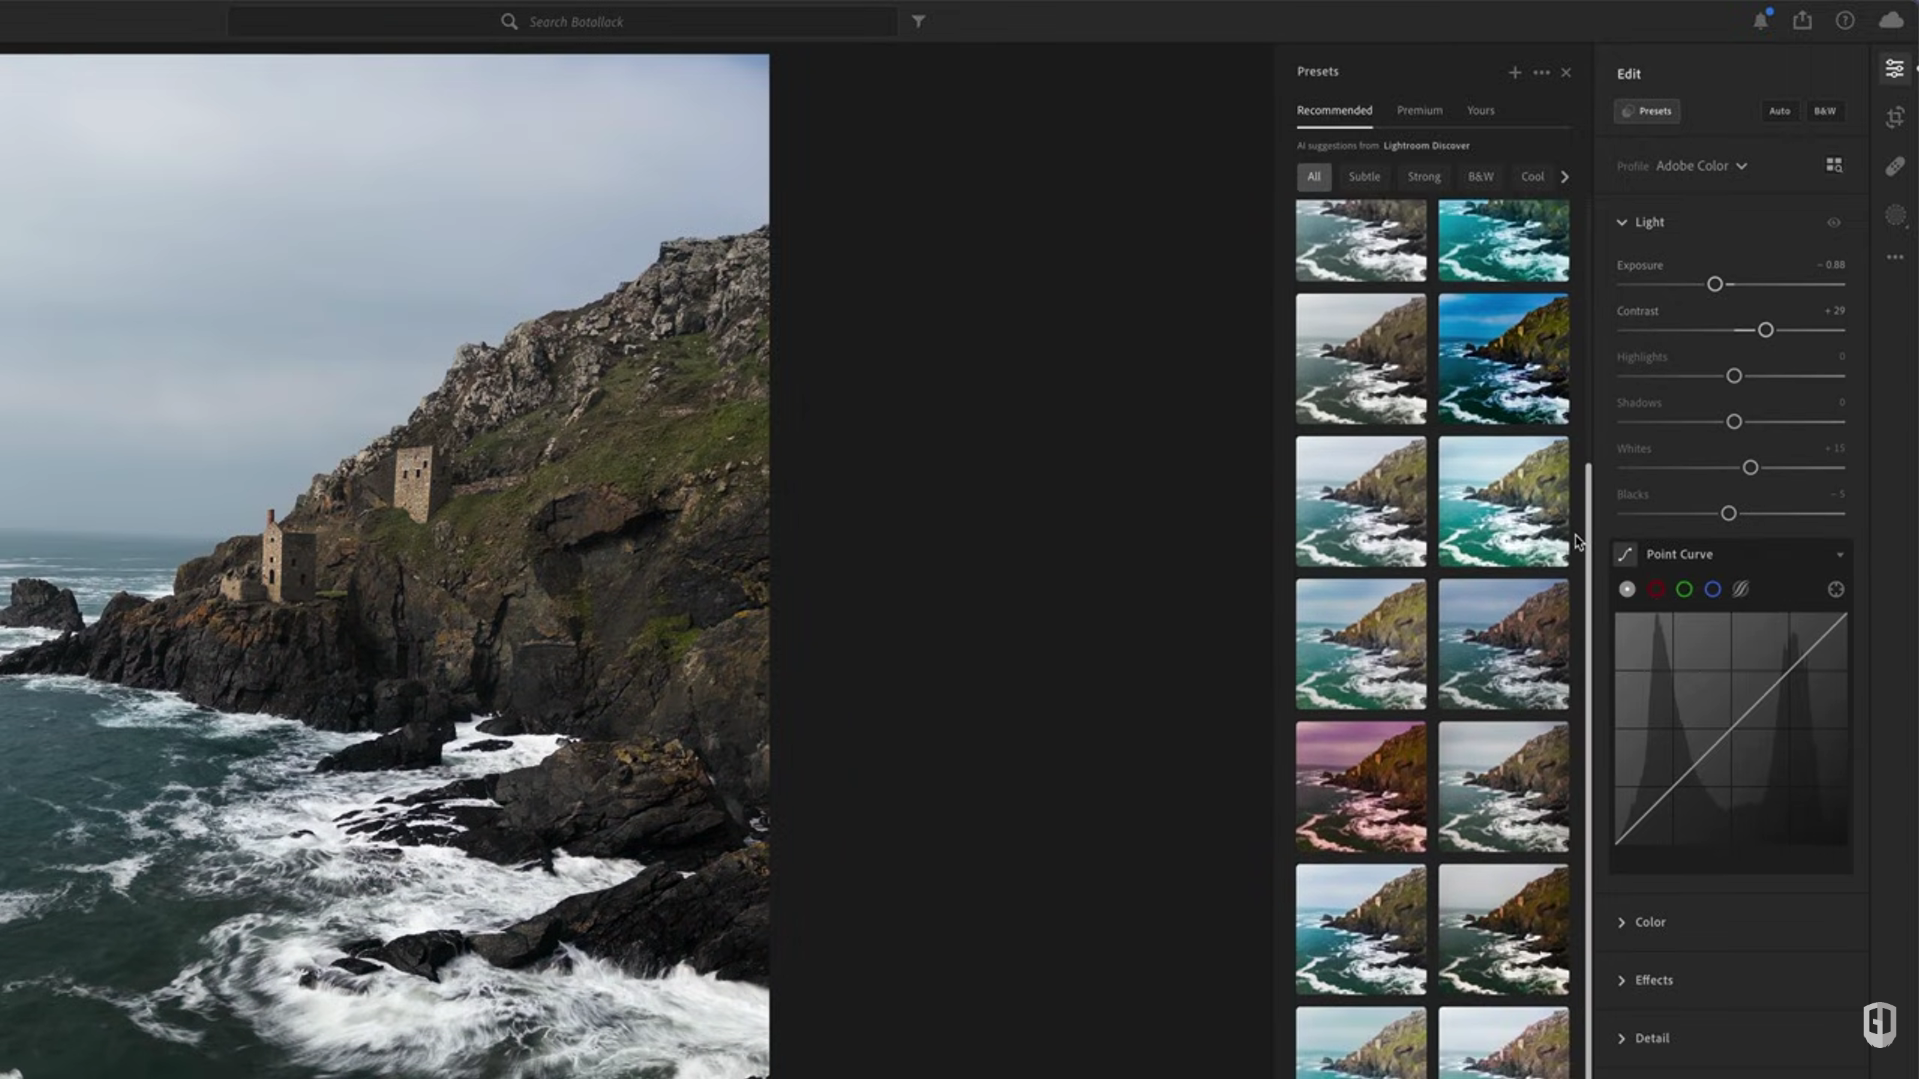Screen dimensions: 1919x1079
Task: Apply the saturated deep blue preset thumbnail
Action: coord(1503,359)
